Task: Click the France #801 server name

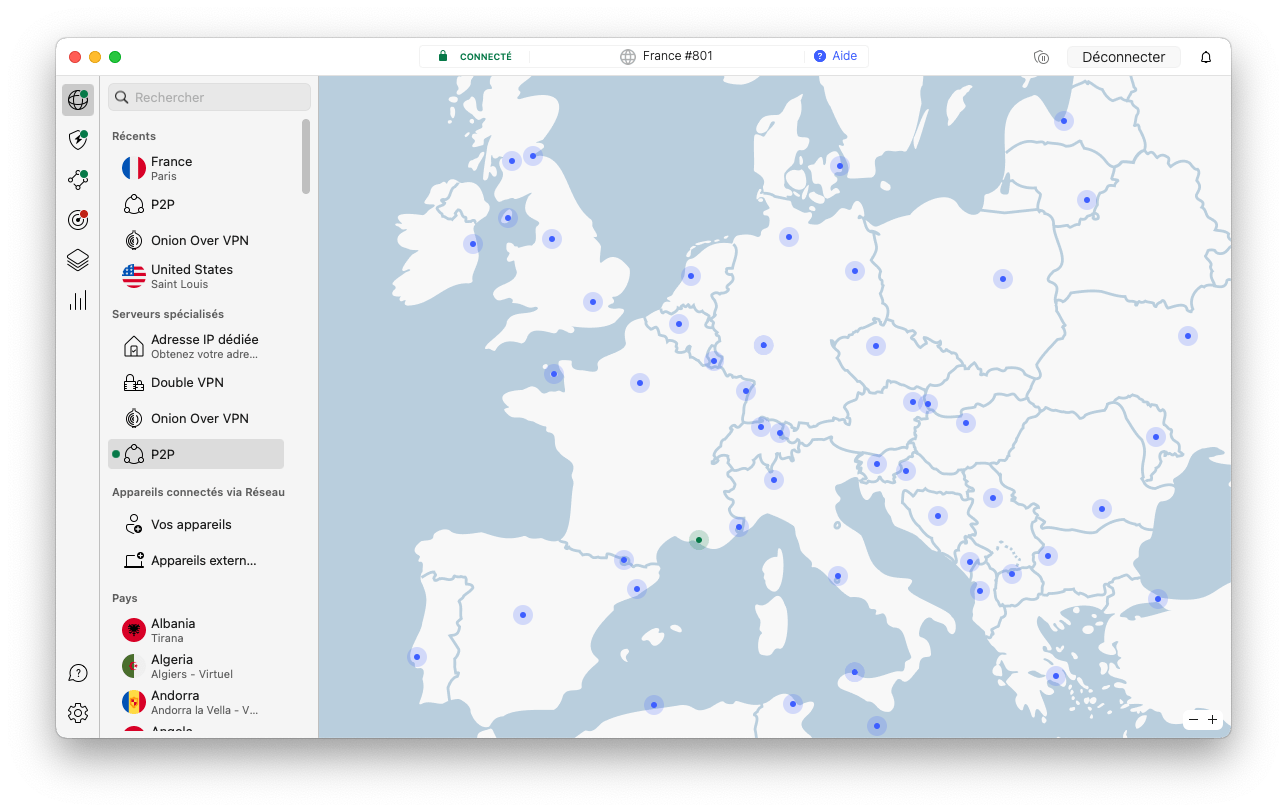Action: [678, 56]
